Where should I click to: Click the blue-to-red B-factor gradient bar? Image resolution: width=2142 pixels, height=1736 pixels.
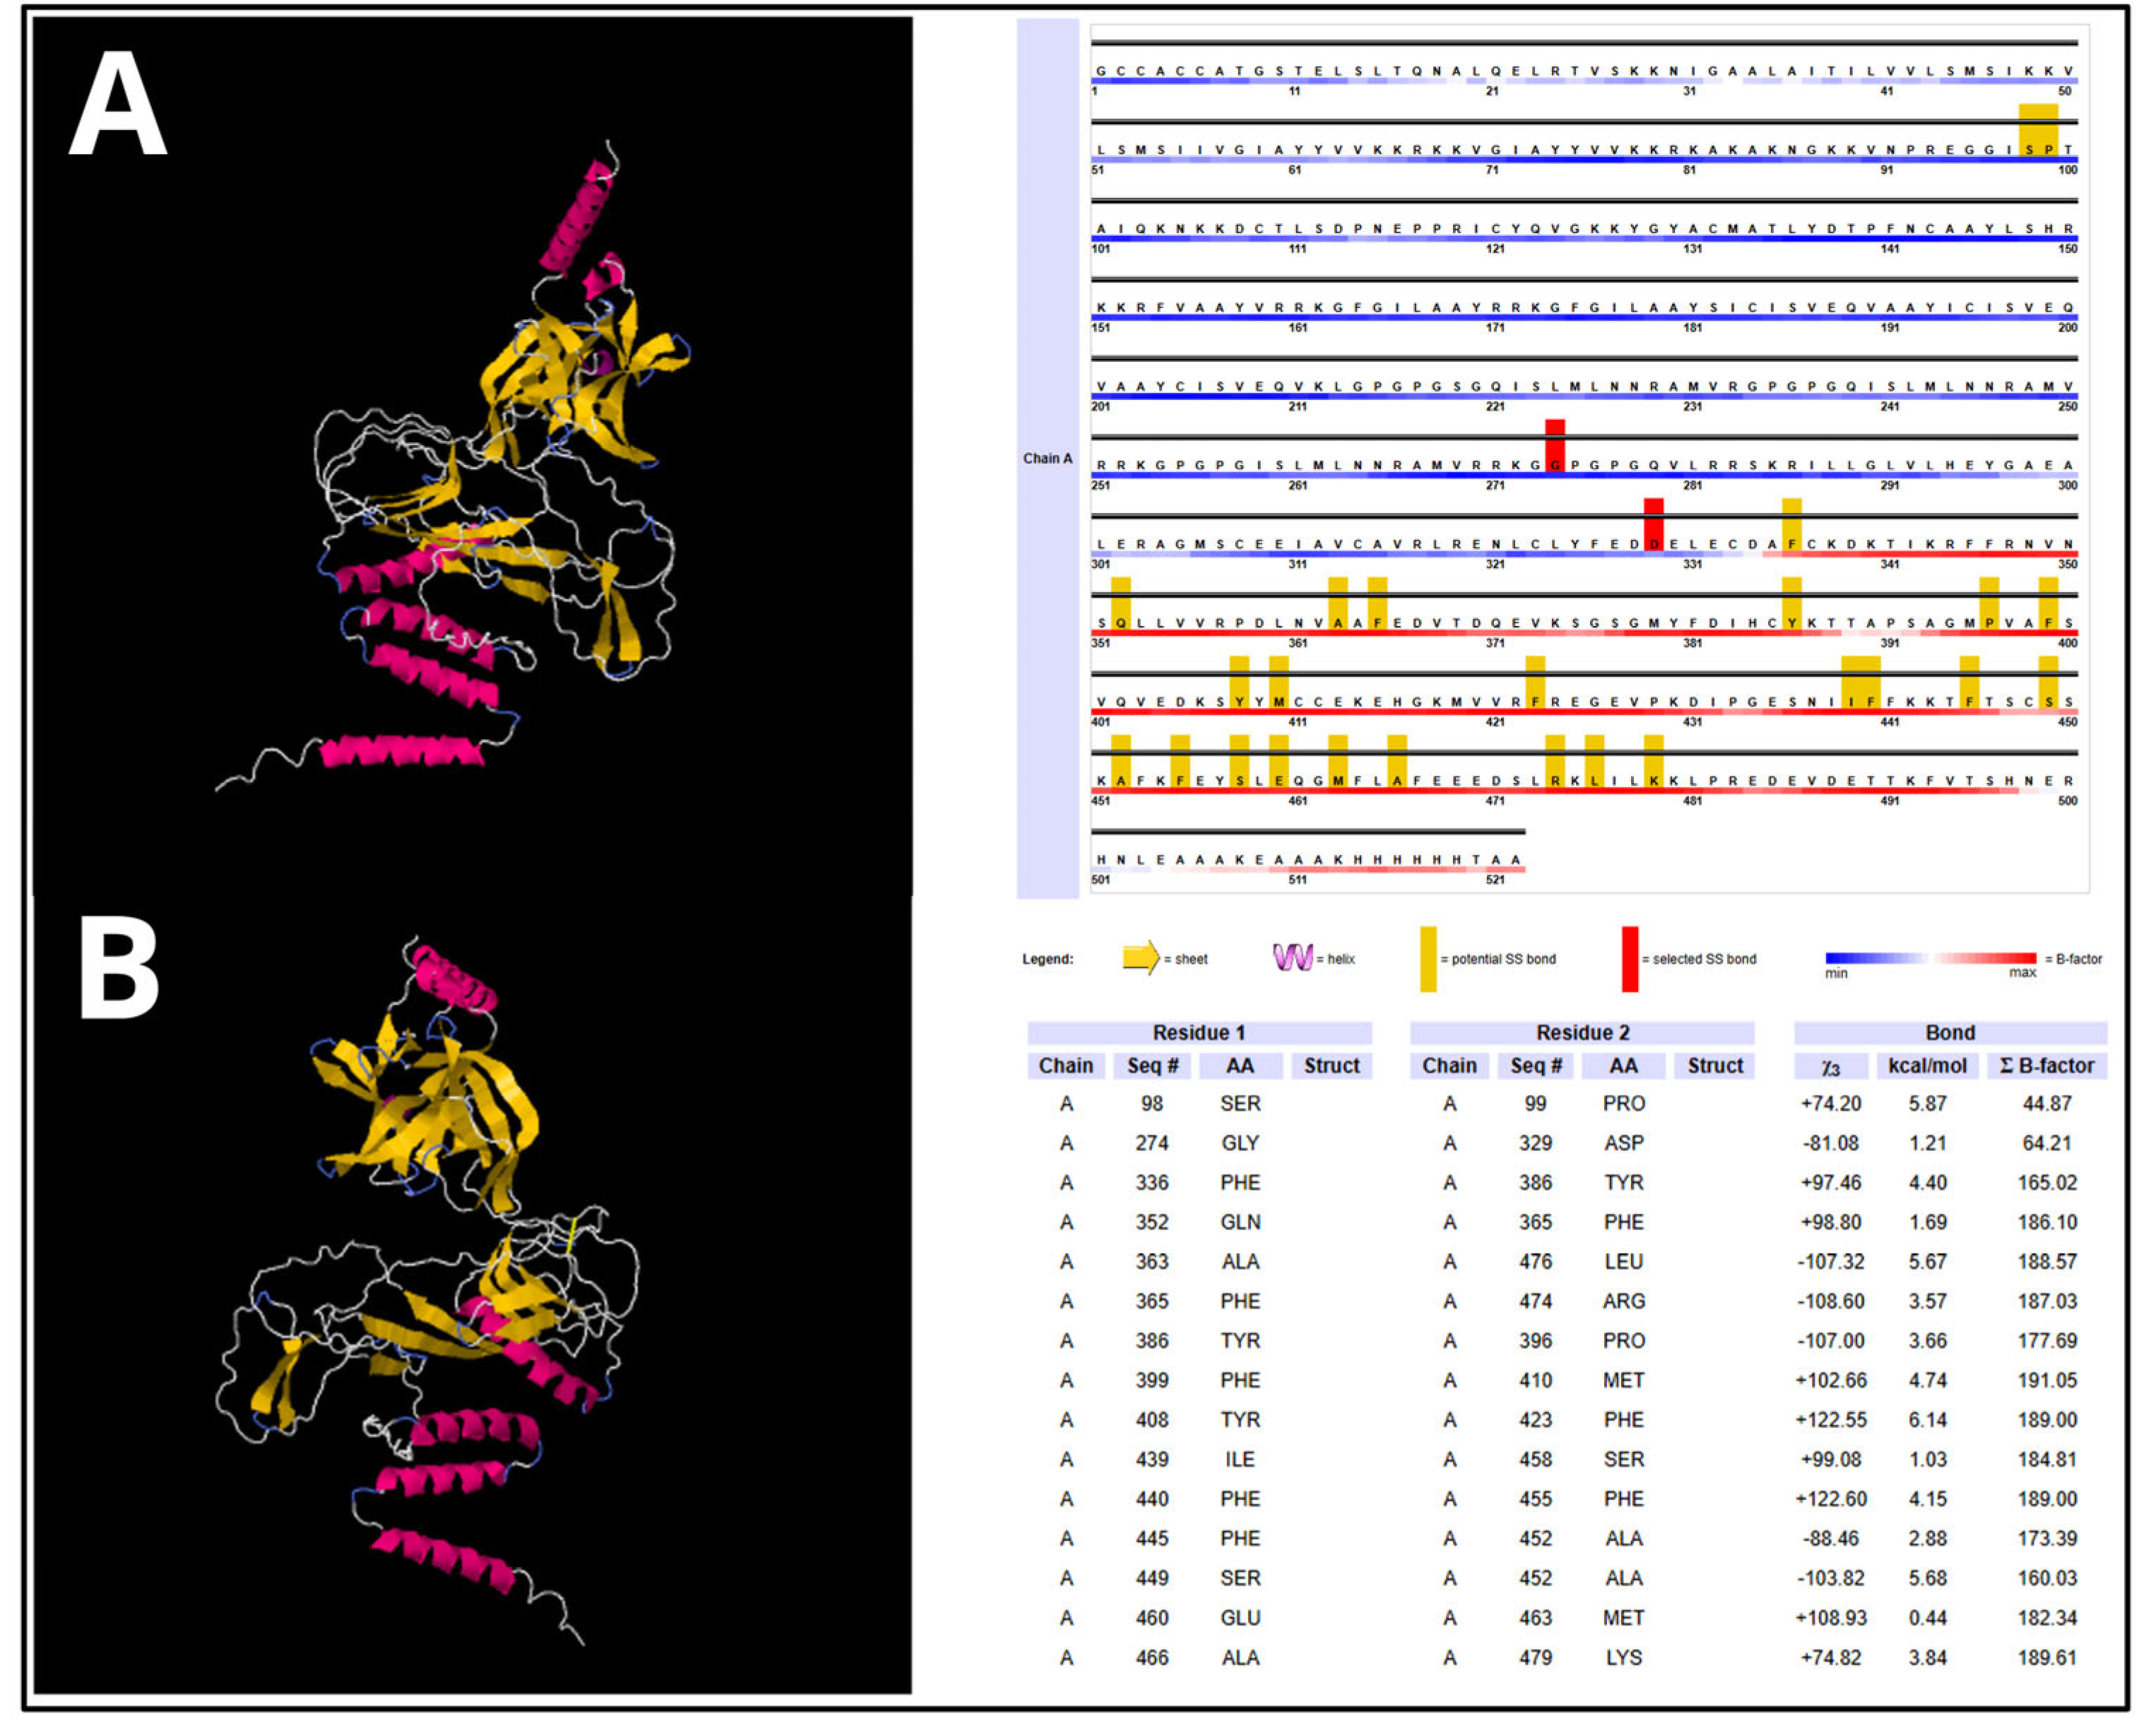click(x=1930, y=958)
